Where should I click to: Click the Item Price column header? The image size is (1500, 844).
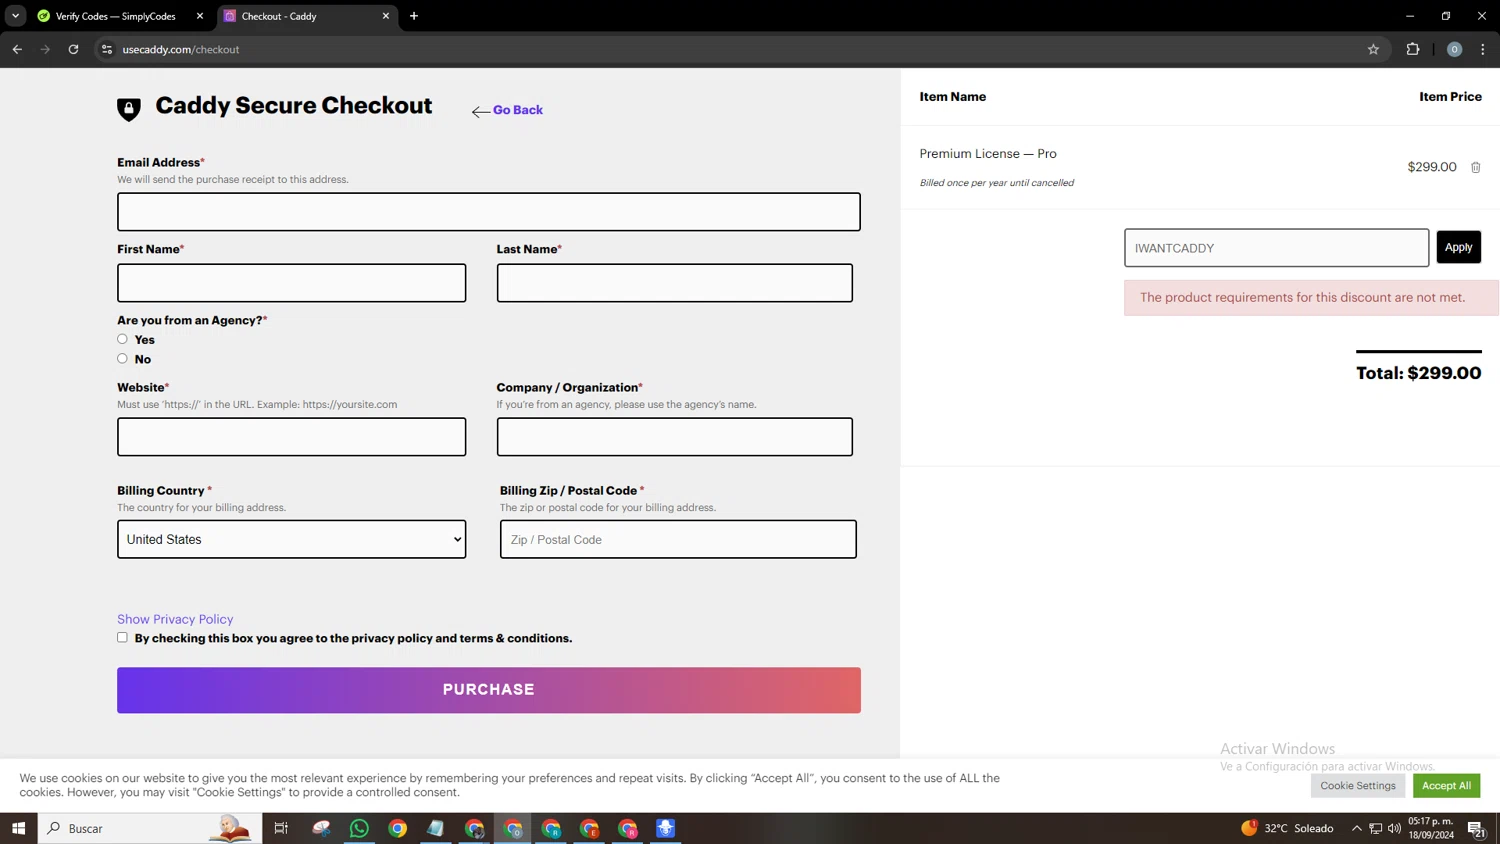(x=1450, y=97)
